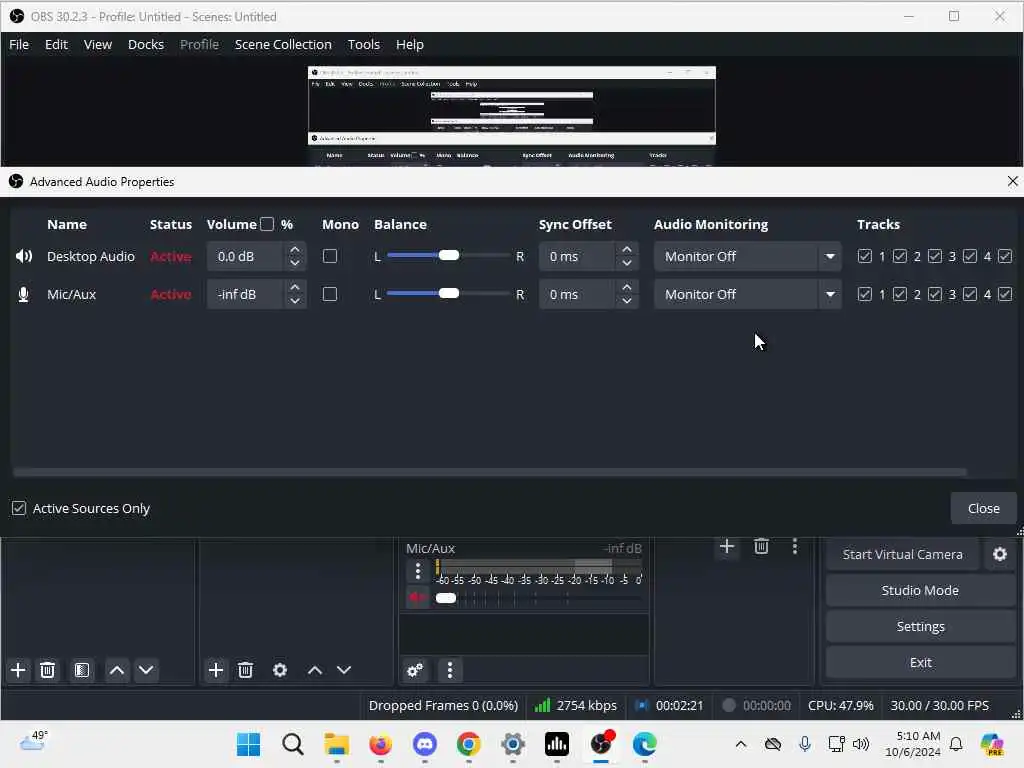The image size is (1024, 768).
Task: Toggle Active Sources Only checkbox
Action: pyautogui.click(x=19, y=508)
